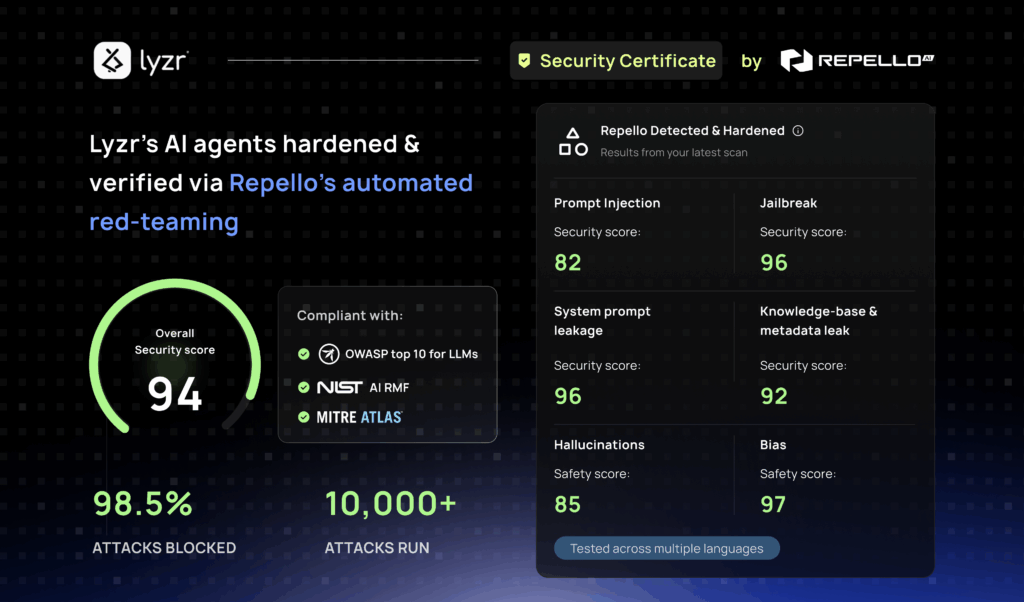This screenshot has width=1024, height=602.
Task: Click the Tested across multiple languages pill
Action: coord(666,548)
